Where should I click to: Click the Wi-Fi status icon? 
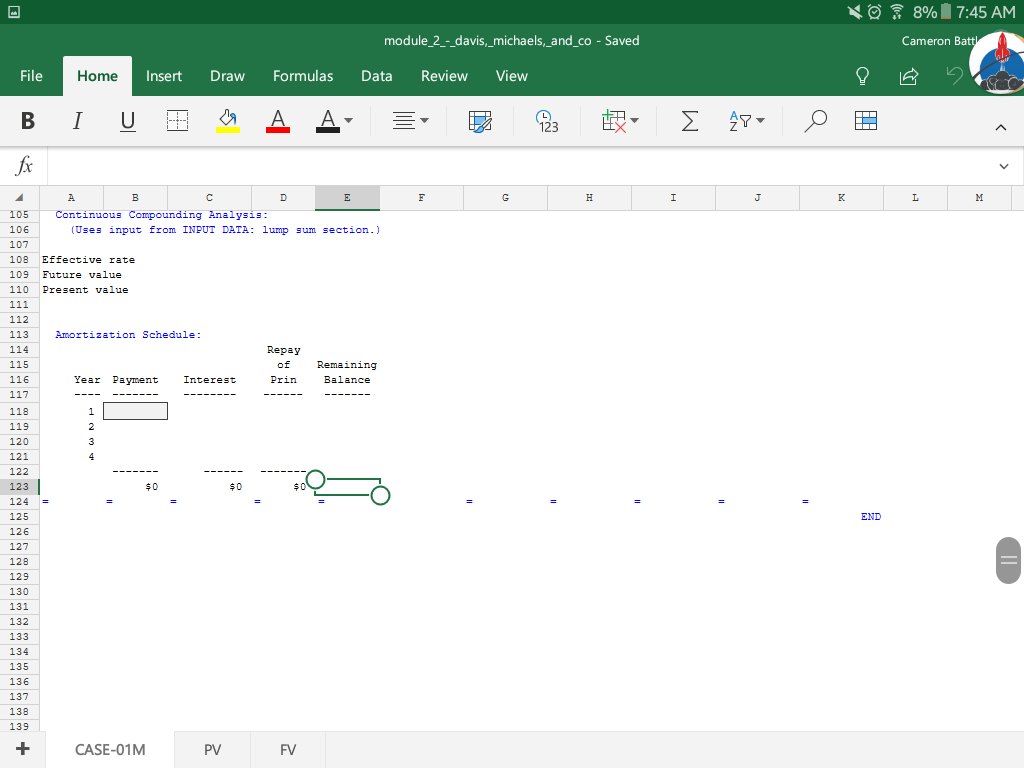tap(897, 12)
